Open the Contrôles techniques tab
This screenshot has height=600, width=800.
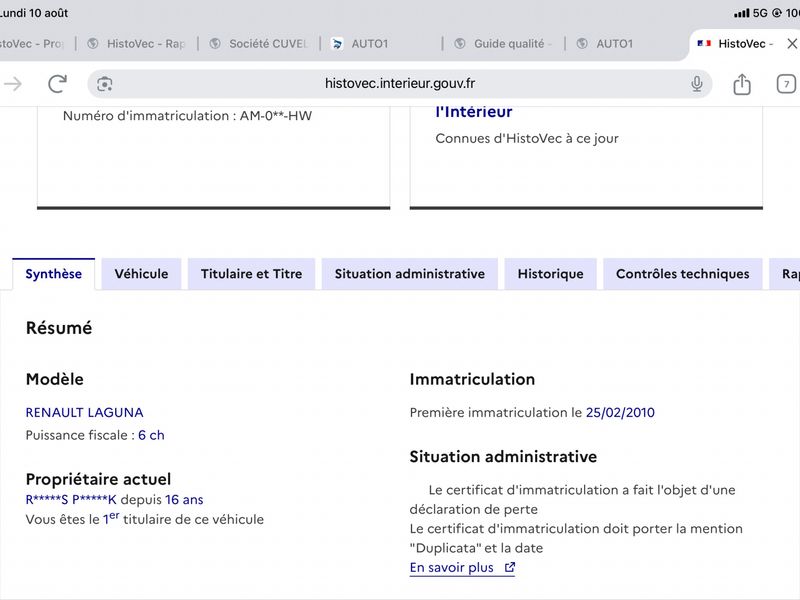(683, 274)
